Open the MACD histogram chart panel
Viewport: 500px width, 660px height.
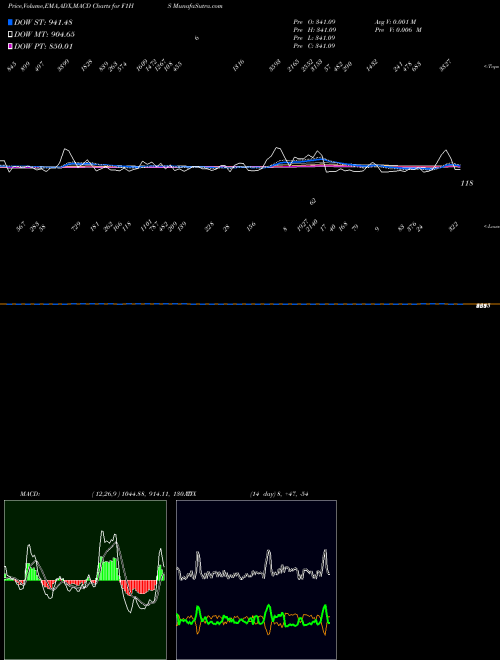[85, 580]
